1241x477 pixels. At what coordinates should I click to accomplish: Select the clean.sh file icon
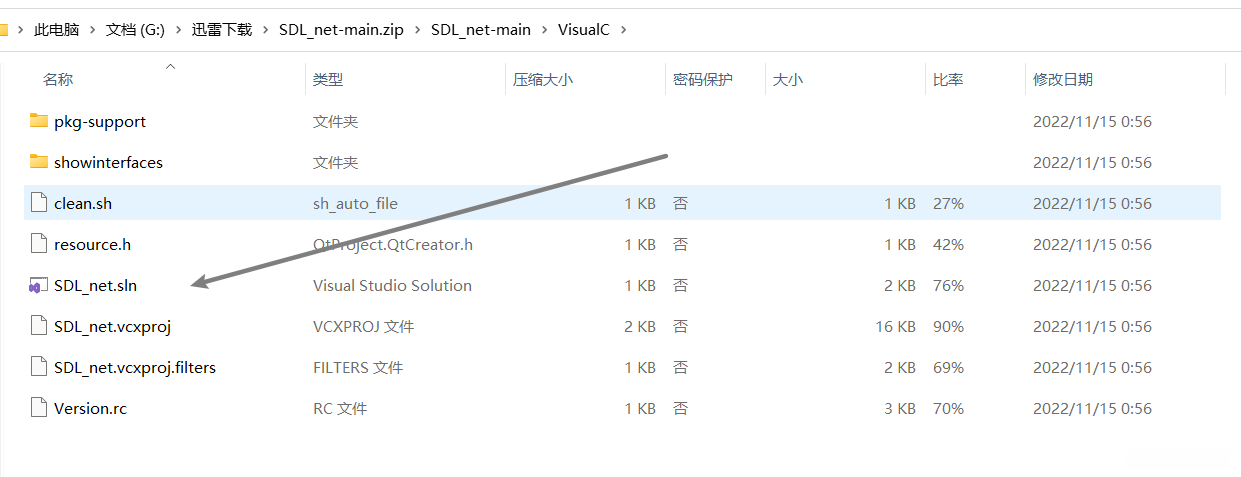(39, 203)
